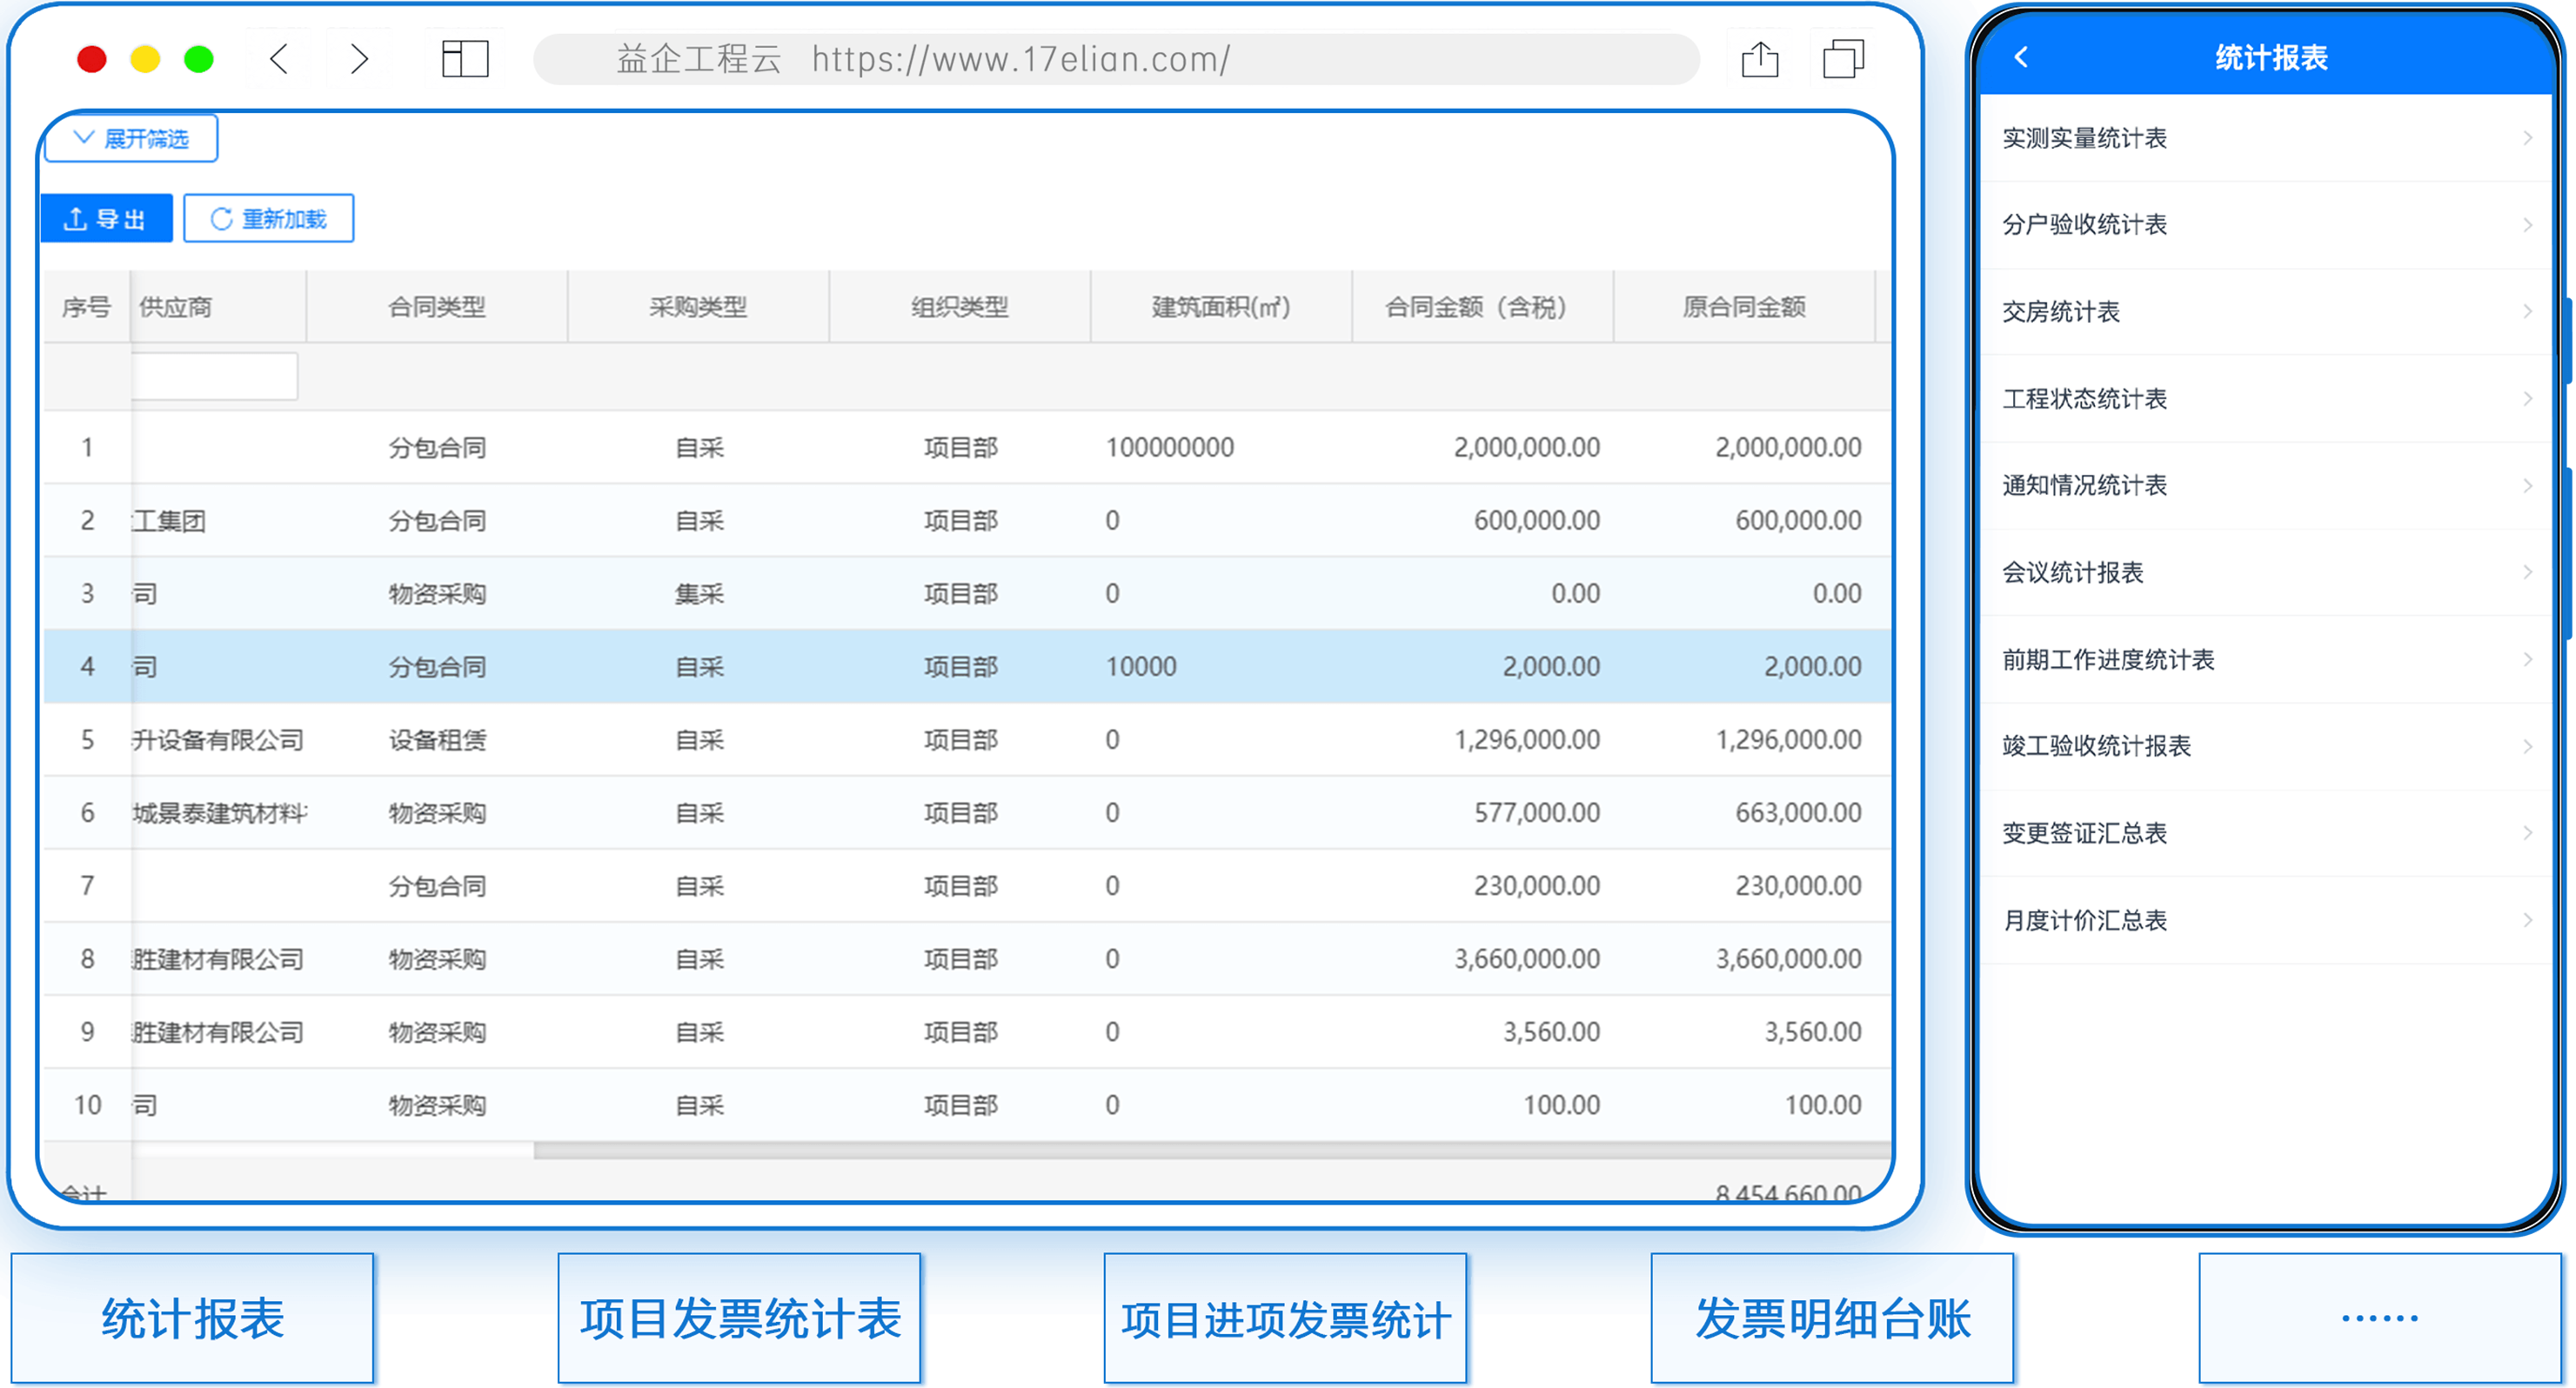Screen dimensions: 2576x1388
Task: Open 交房统计表 in the phone list
Action: tap(2266, 311)
